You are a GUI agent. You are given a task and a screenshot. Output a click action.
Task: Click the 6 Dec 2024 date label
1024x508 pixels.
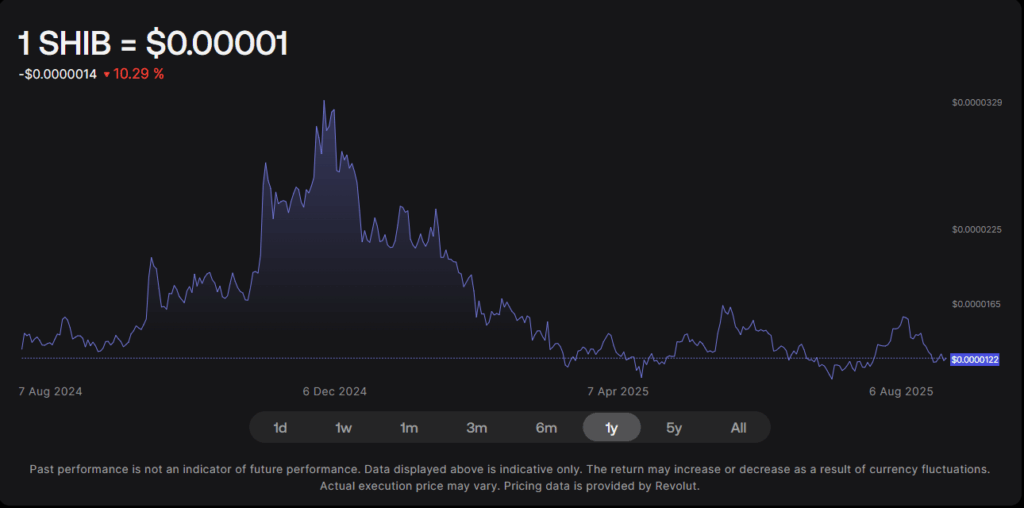[x=334, y=392]
